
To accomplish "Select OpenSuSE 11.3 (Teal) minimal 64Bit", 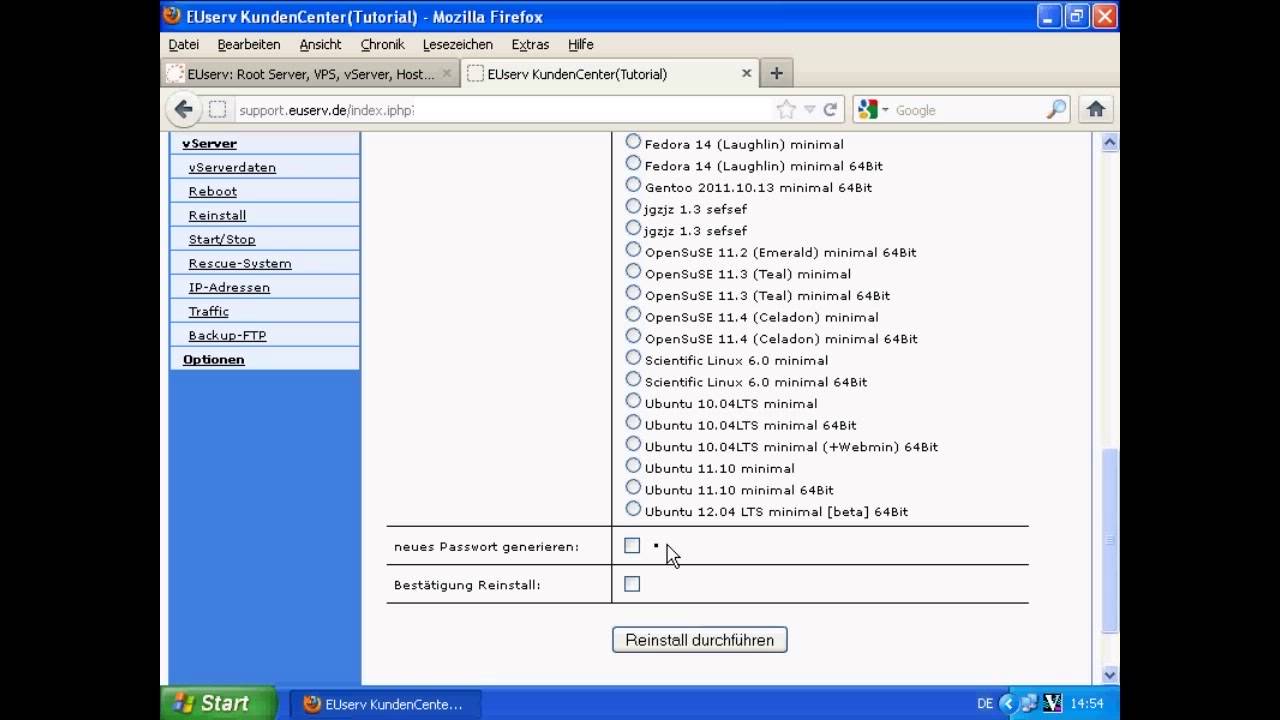I will (x=633, y=293).
